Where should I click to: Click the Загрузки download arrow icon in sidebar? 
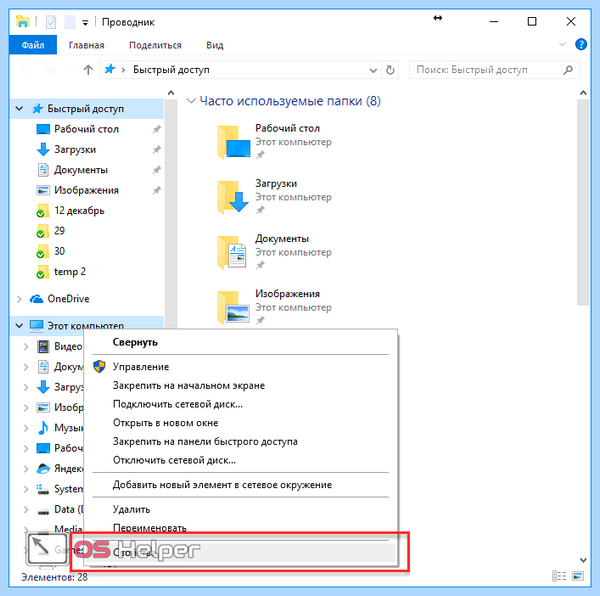[x=43, y=149]
